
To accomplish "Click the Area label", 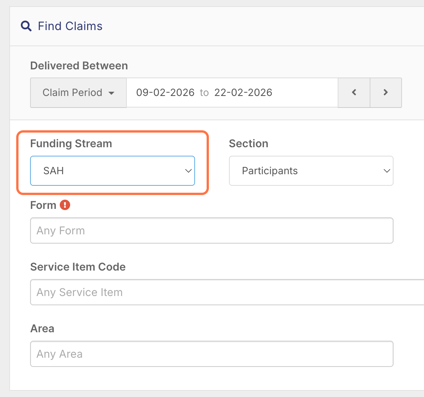I will (42, 328).
